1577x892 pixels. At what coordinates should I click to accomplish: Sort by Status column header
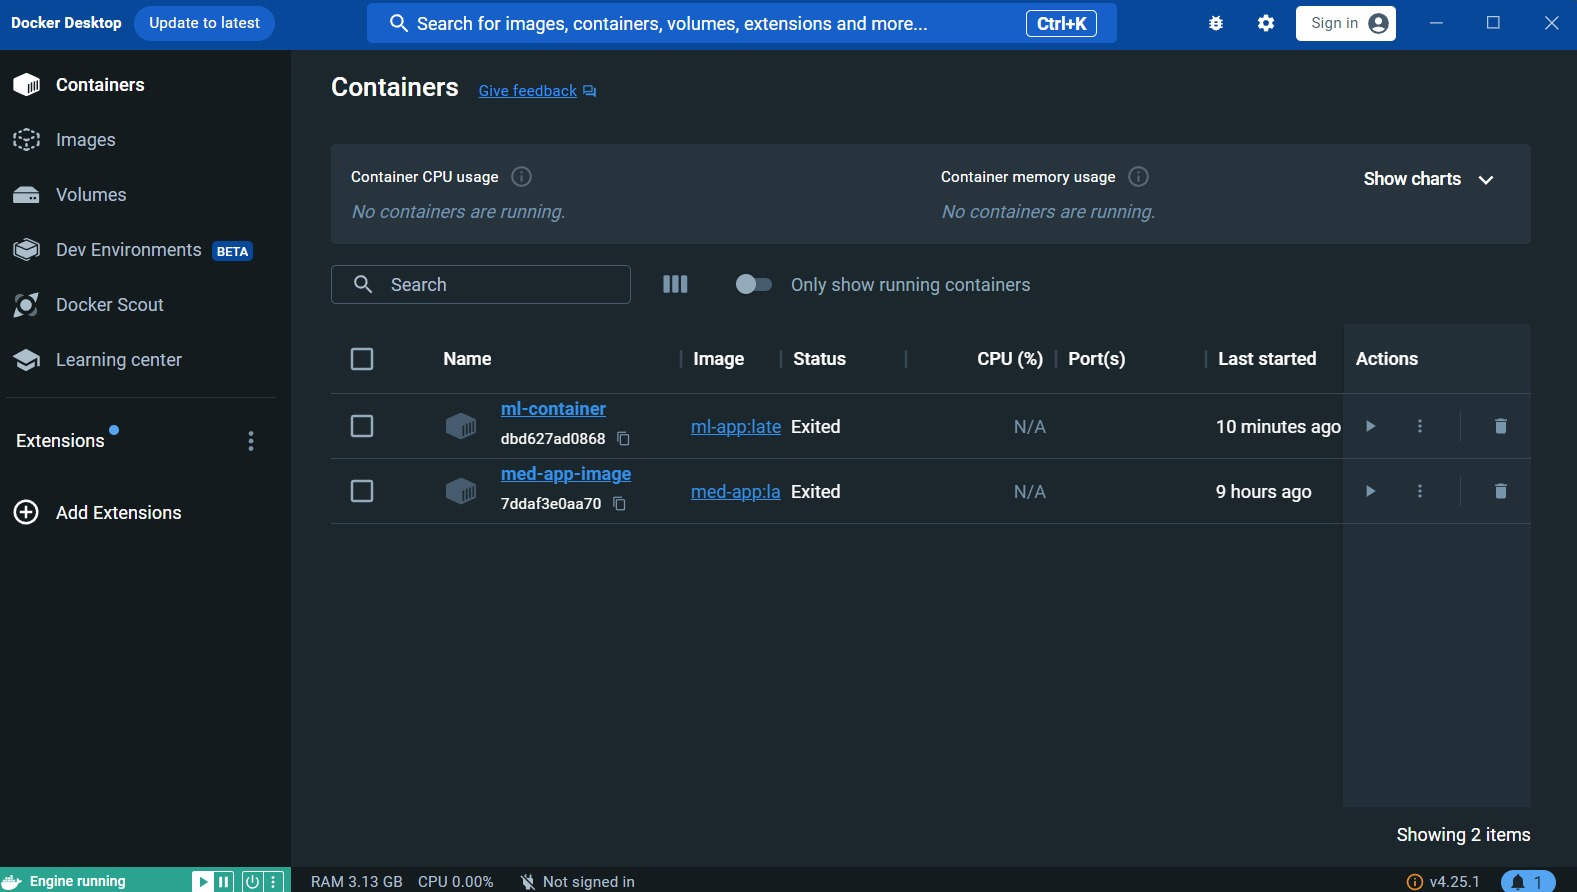coord(819,359)
